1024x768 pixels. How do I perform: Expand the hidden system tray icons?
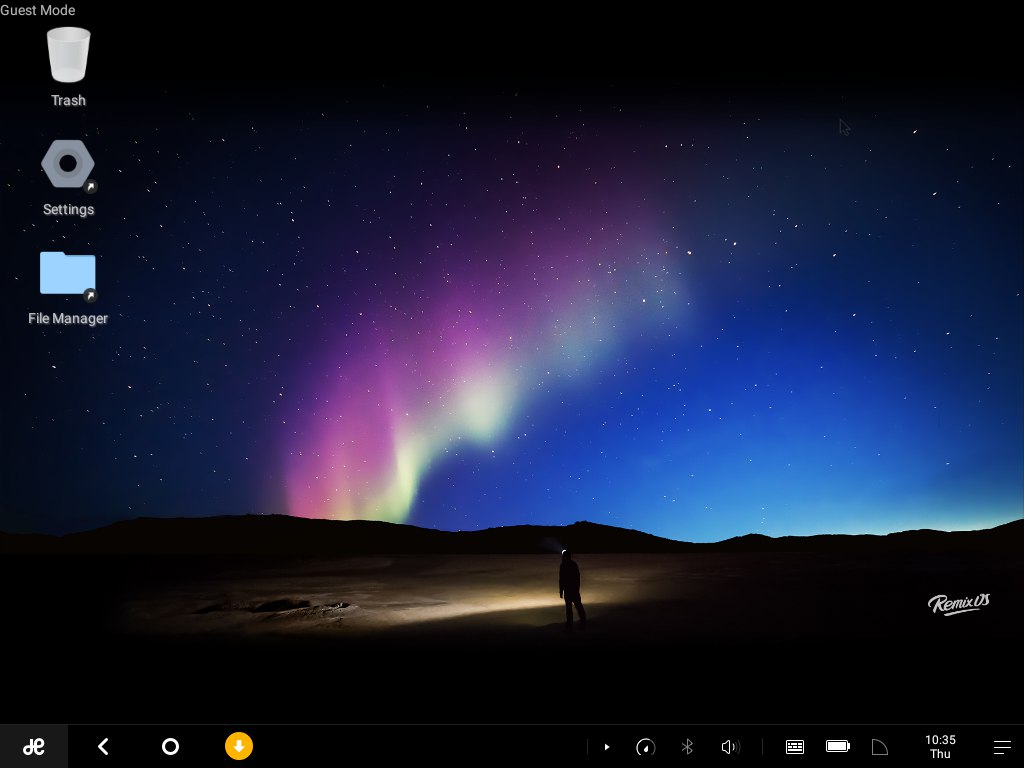(x=606, y=747)
